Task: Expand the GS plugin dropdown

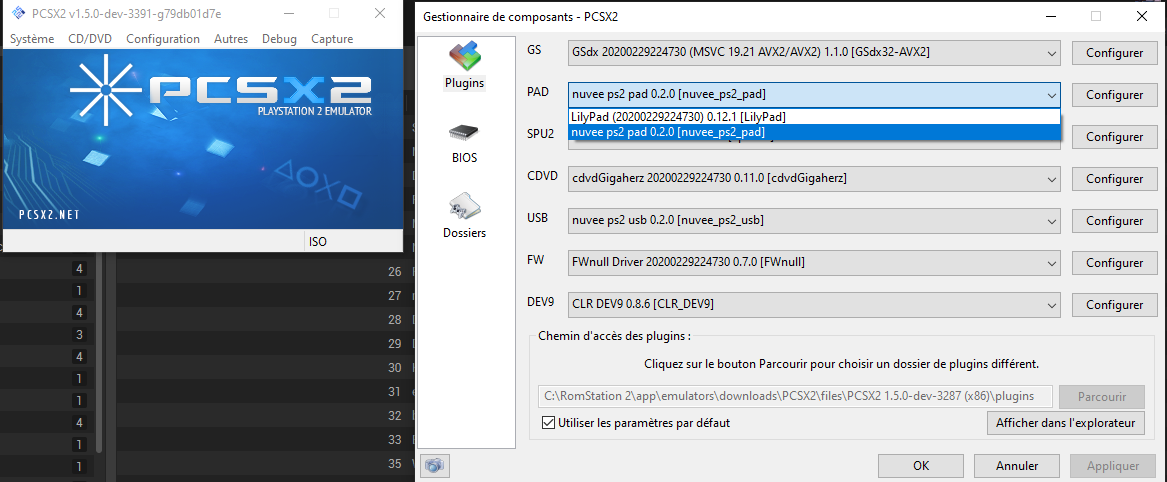Action: point(1051,53)
